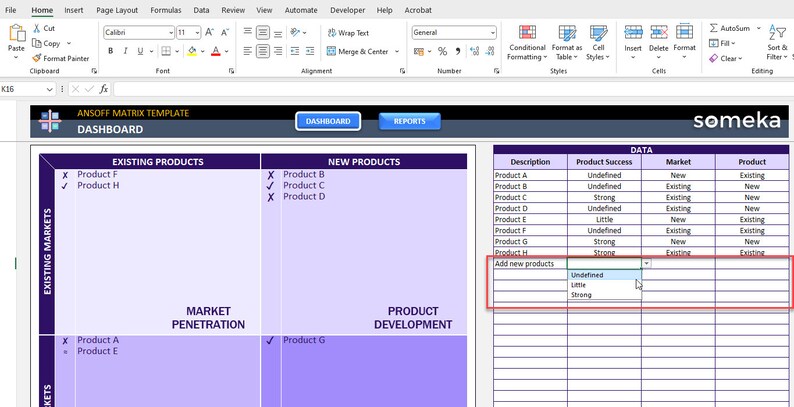Increase font size with the larger A icon
This screenshot has width=794, height=407.
[x=210, y=32]
